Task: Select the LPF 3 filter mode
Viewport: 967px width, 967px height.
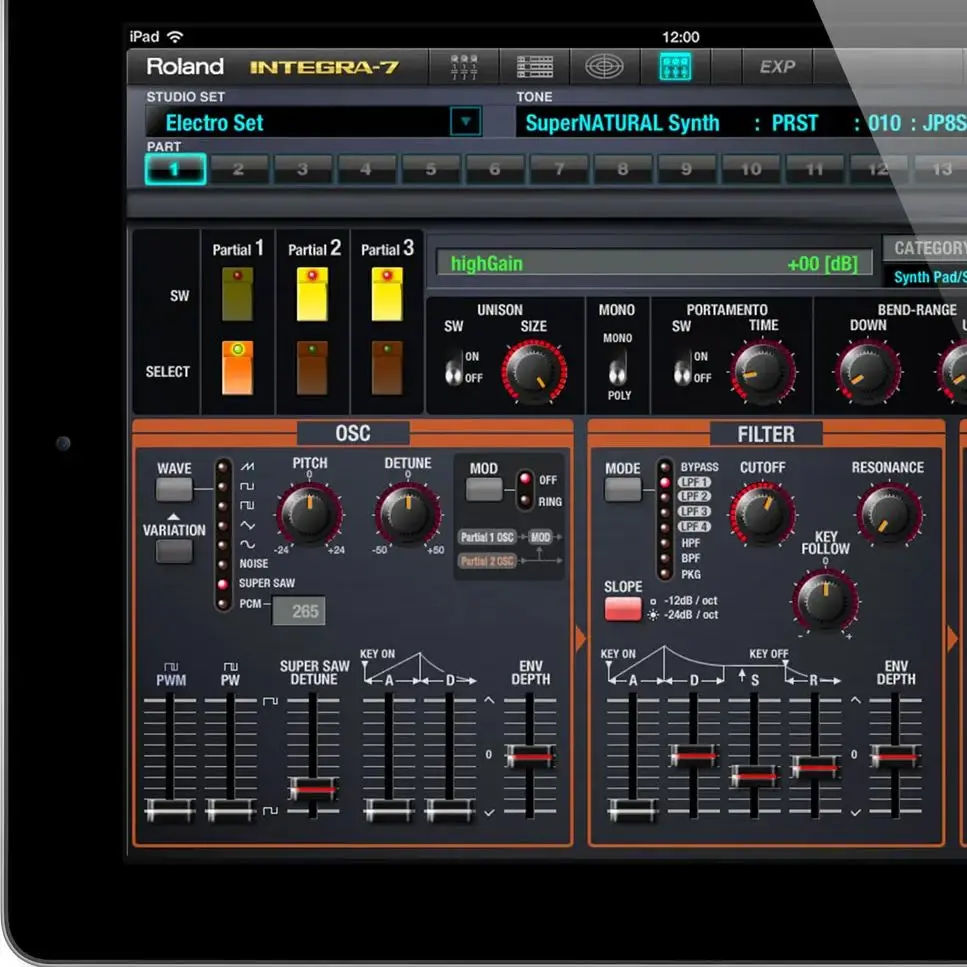Action: click(694, 512)
